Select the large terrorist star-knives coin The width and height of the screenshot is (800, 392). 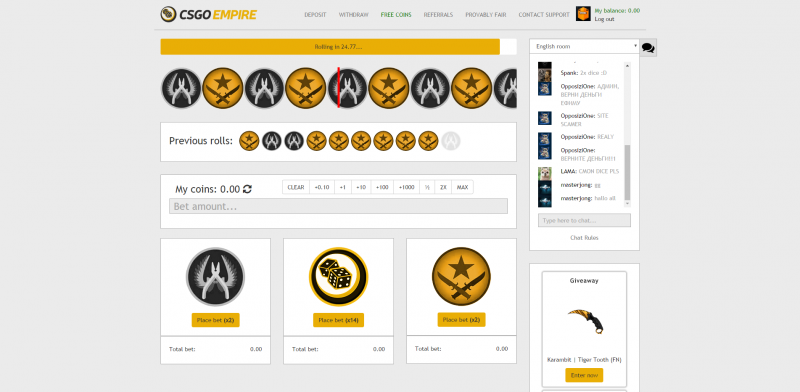pyautogui.click(x=461, y=277)
